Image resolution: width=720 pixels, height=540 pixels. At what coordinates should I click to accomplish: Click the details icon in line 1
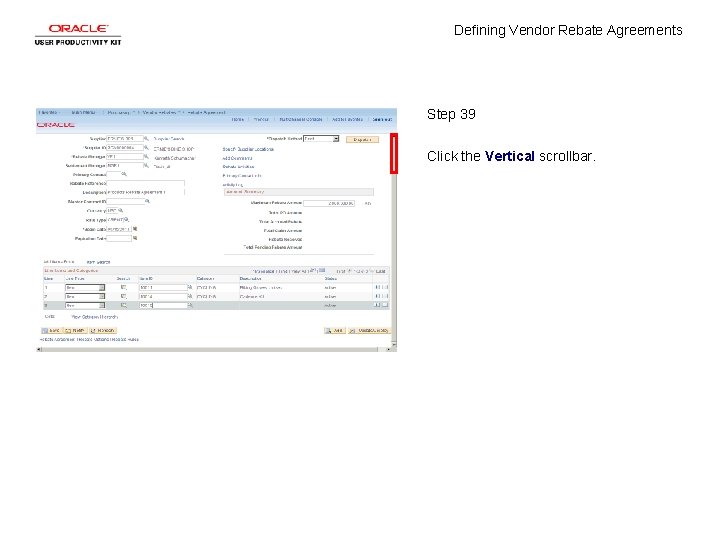(123, 287)
